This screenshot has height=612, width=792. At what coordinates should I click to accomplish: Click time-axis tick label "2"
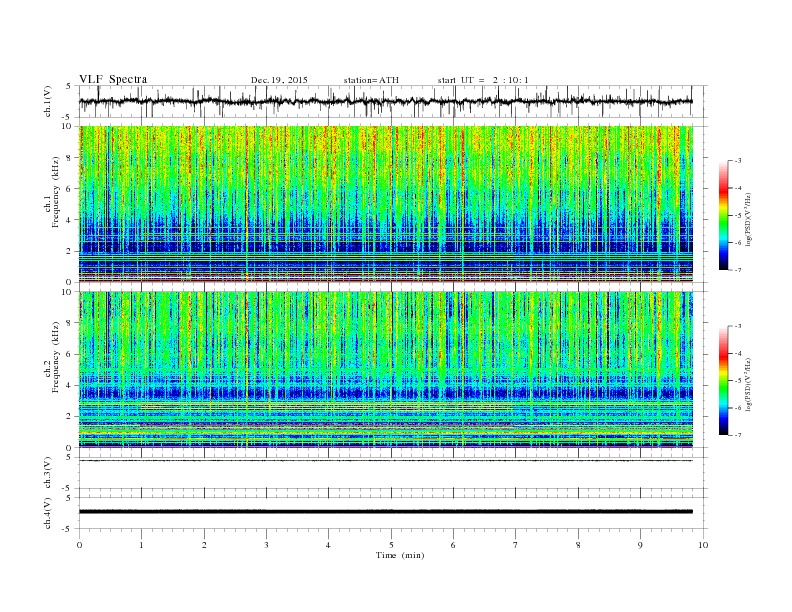click(x=204, y=545)
